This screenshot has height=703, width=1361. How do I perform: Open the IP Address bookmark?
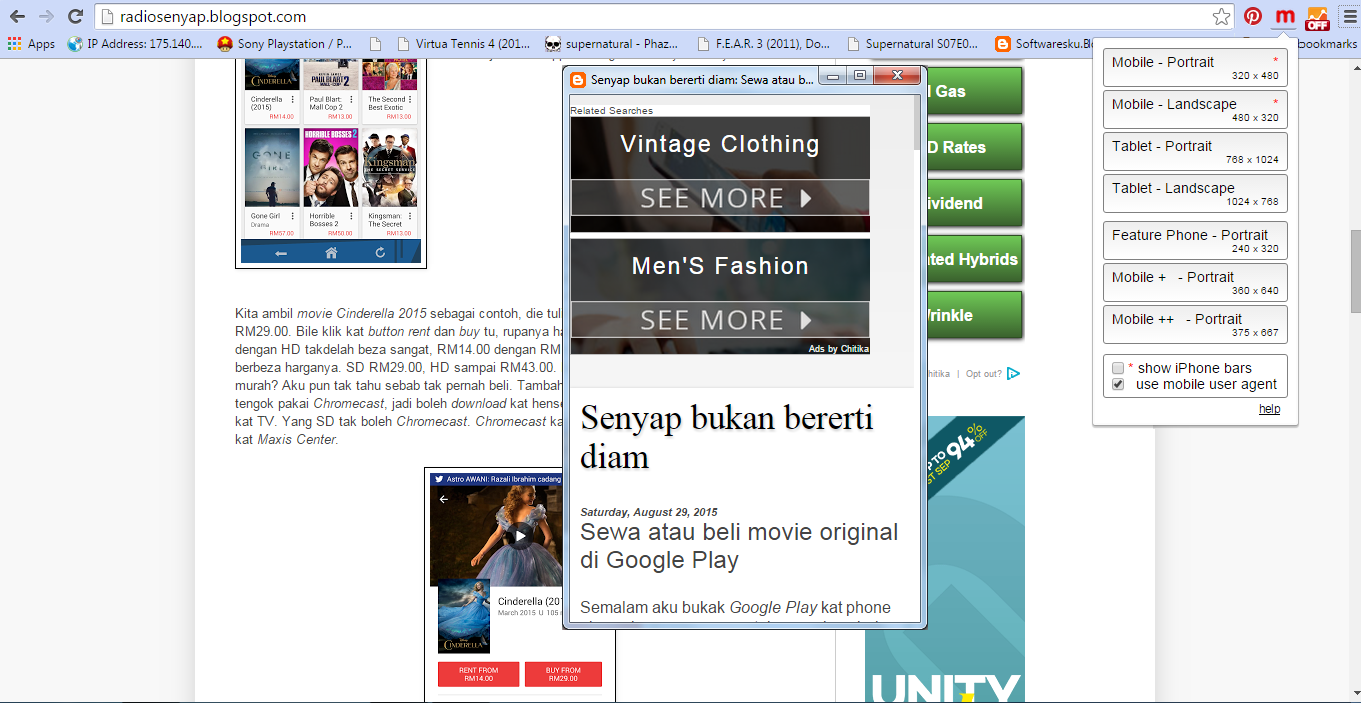tap(135, 44)
